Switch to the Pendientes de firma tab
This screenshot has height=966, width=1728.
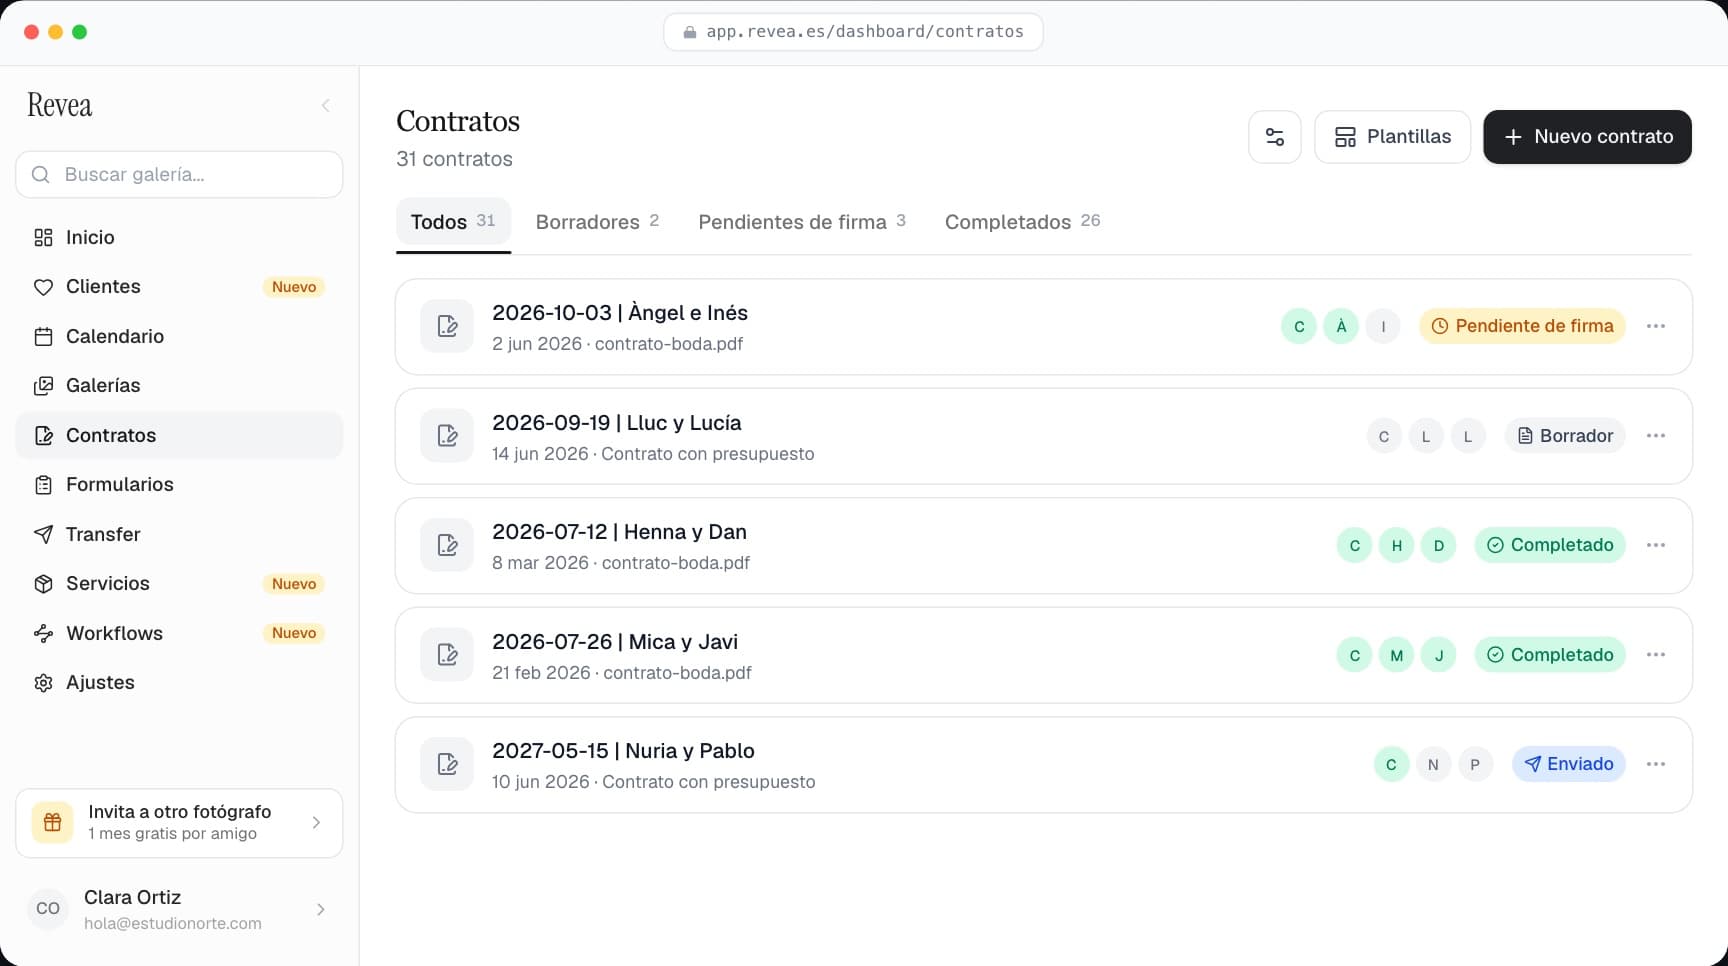pyautogui.click(x=802, y=222)
